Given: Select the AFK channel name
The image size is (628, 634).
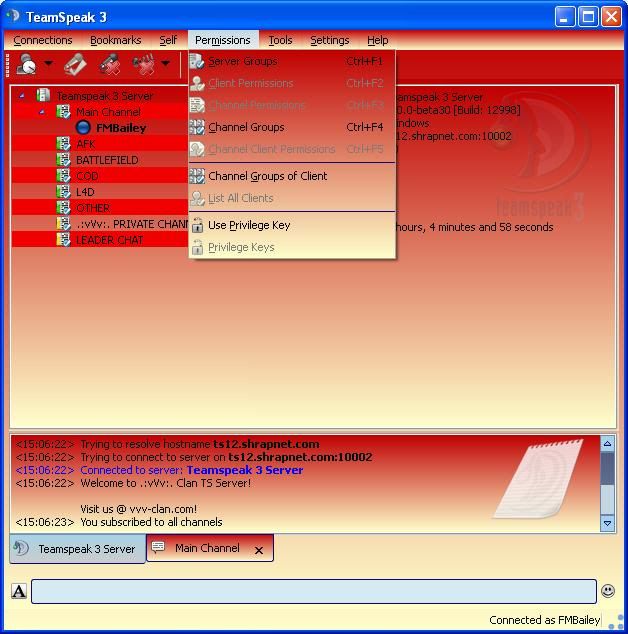Looking at the screenshot, I should pos(85,144).
